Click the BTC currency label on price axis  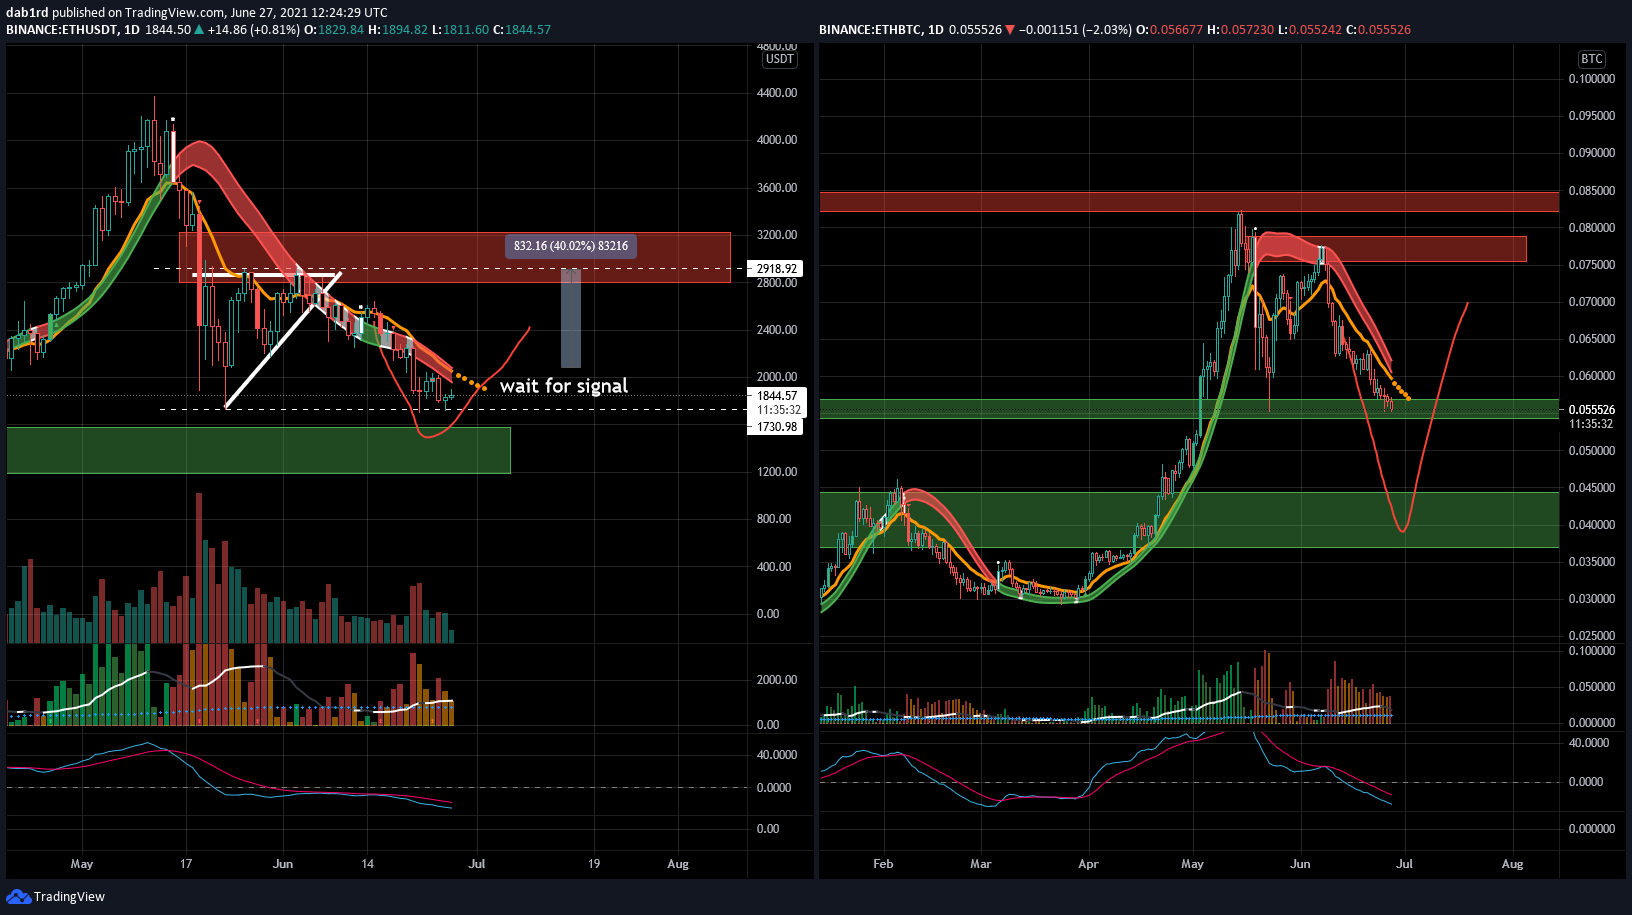click(1591, 59)
